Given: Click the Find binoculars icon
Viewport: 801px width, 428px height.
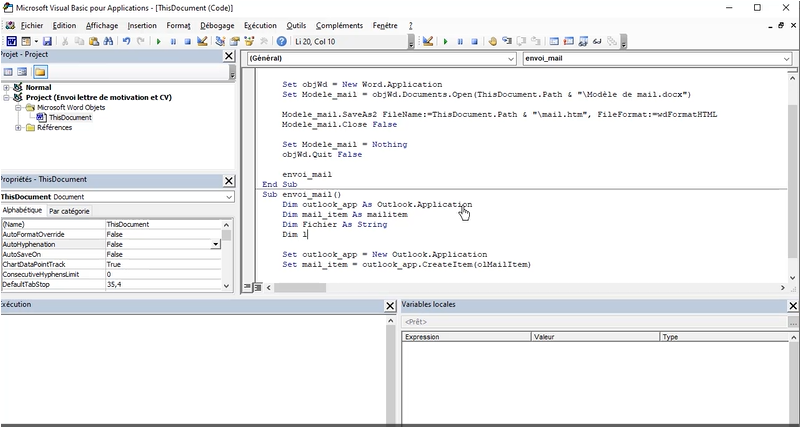Looking at the screenshot, I should (109, 42).
